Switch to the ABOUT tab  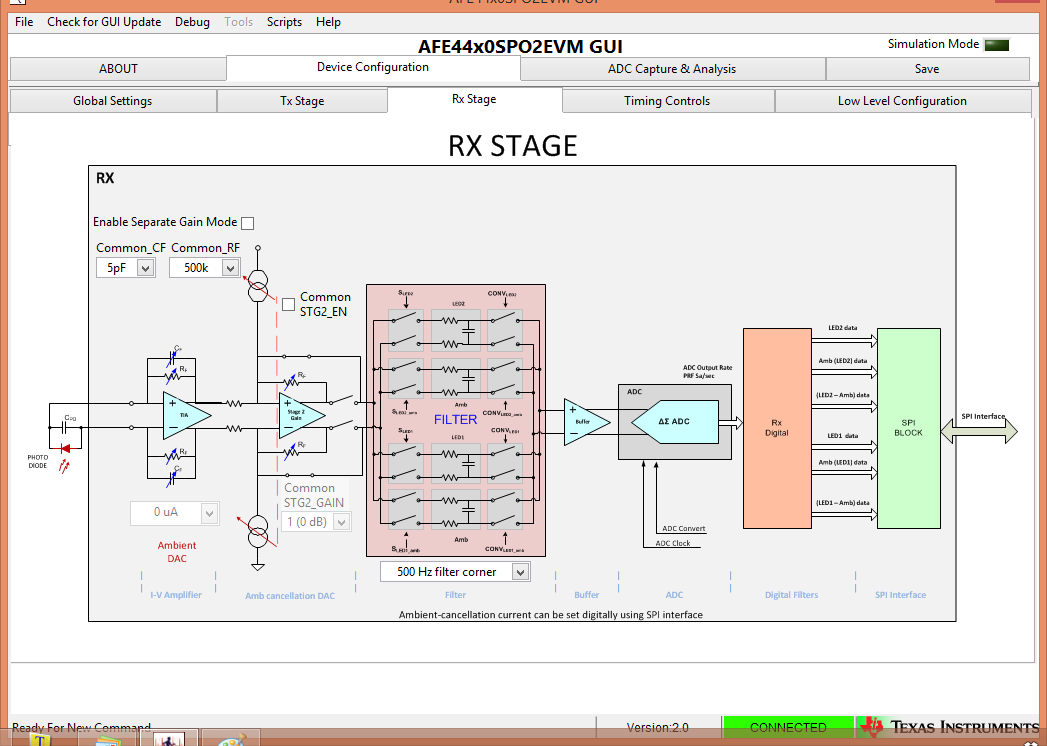pos(118,69)
